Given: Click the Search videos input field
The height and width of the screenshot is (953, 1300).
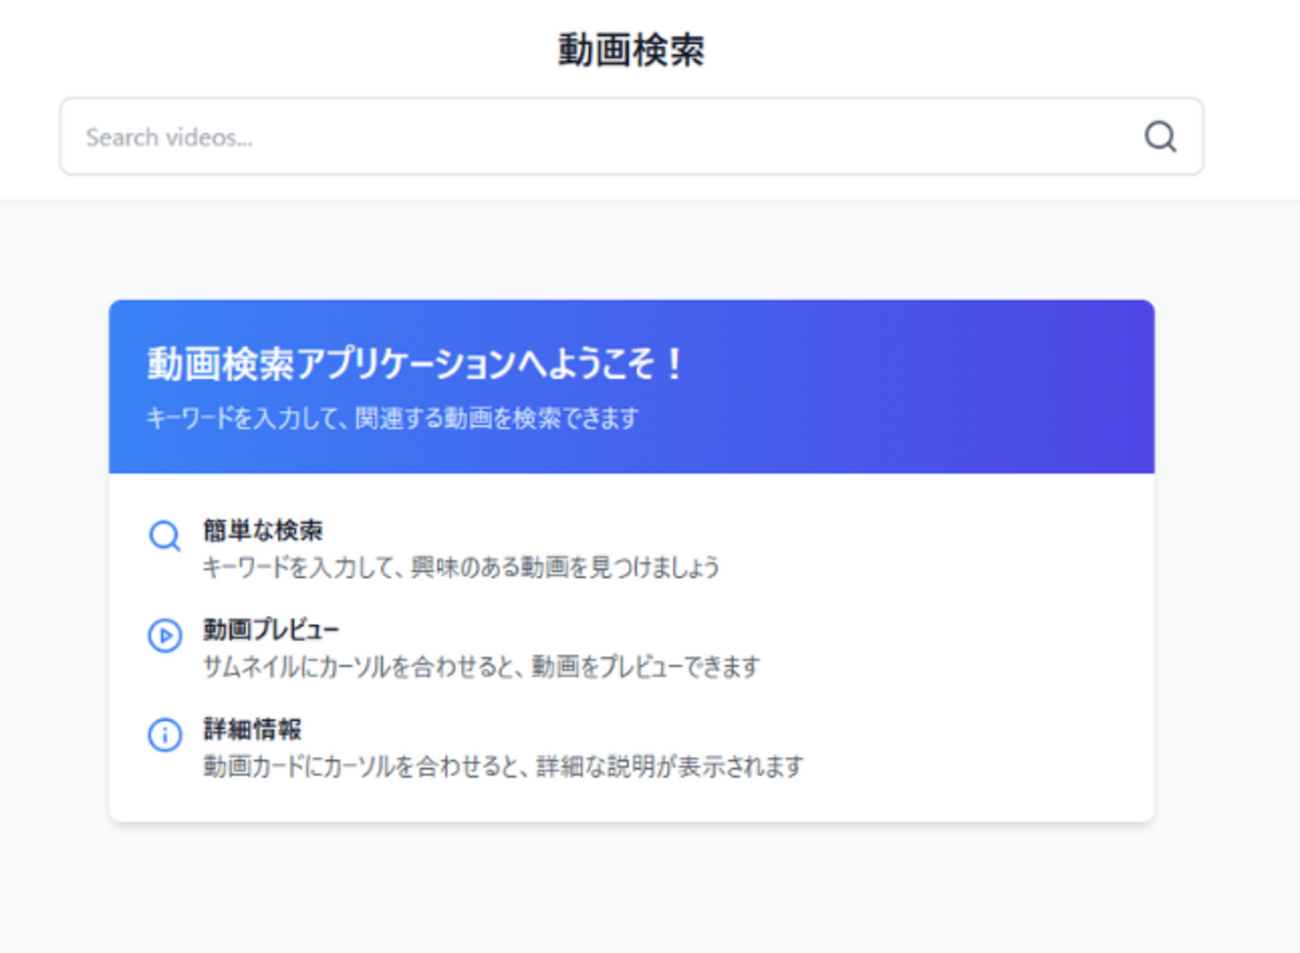Looking at the screenshot, I should point(631,136).
